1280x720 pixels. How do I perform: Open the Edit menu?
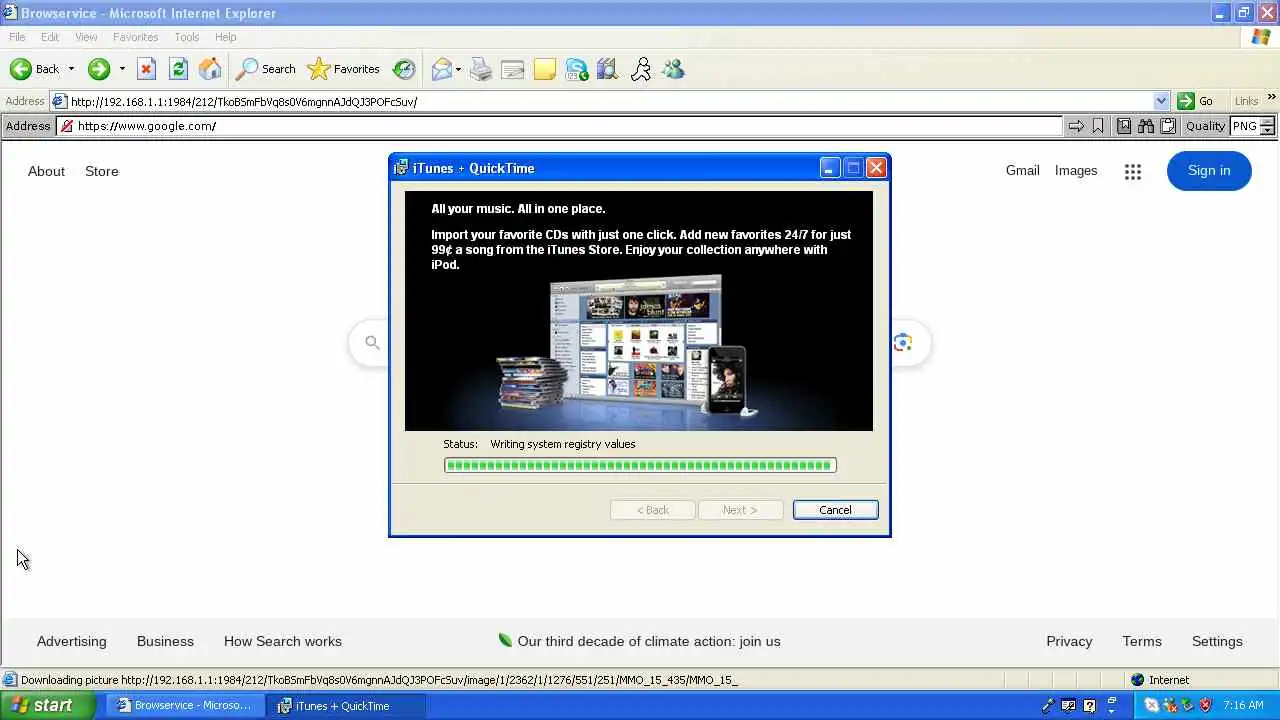pos(50,37)
